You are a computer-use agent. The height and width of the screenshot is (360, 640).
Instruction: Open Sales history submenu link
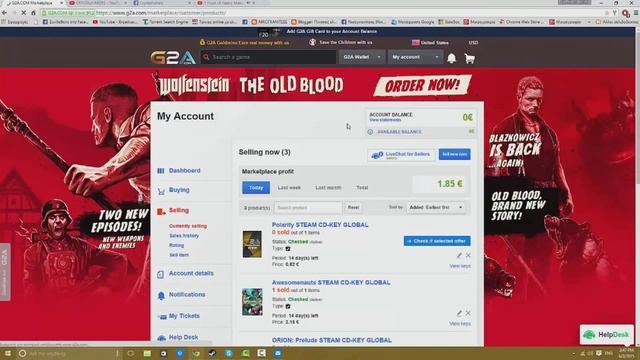pyautogui.click(x=184, y=236)
